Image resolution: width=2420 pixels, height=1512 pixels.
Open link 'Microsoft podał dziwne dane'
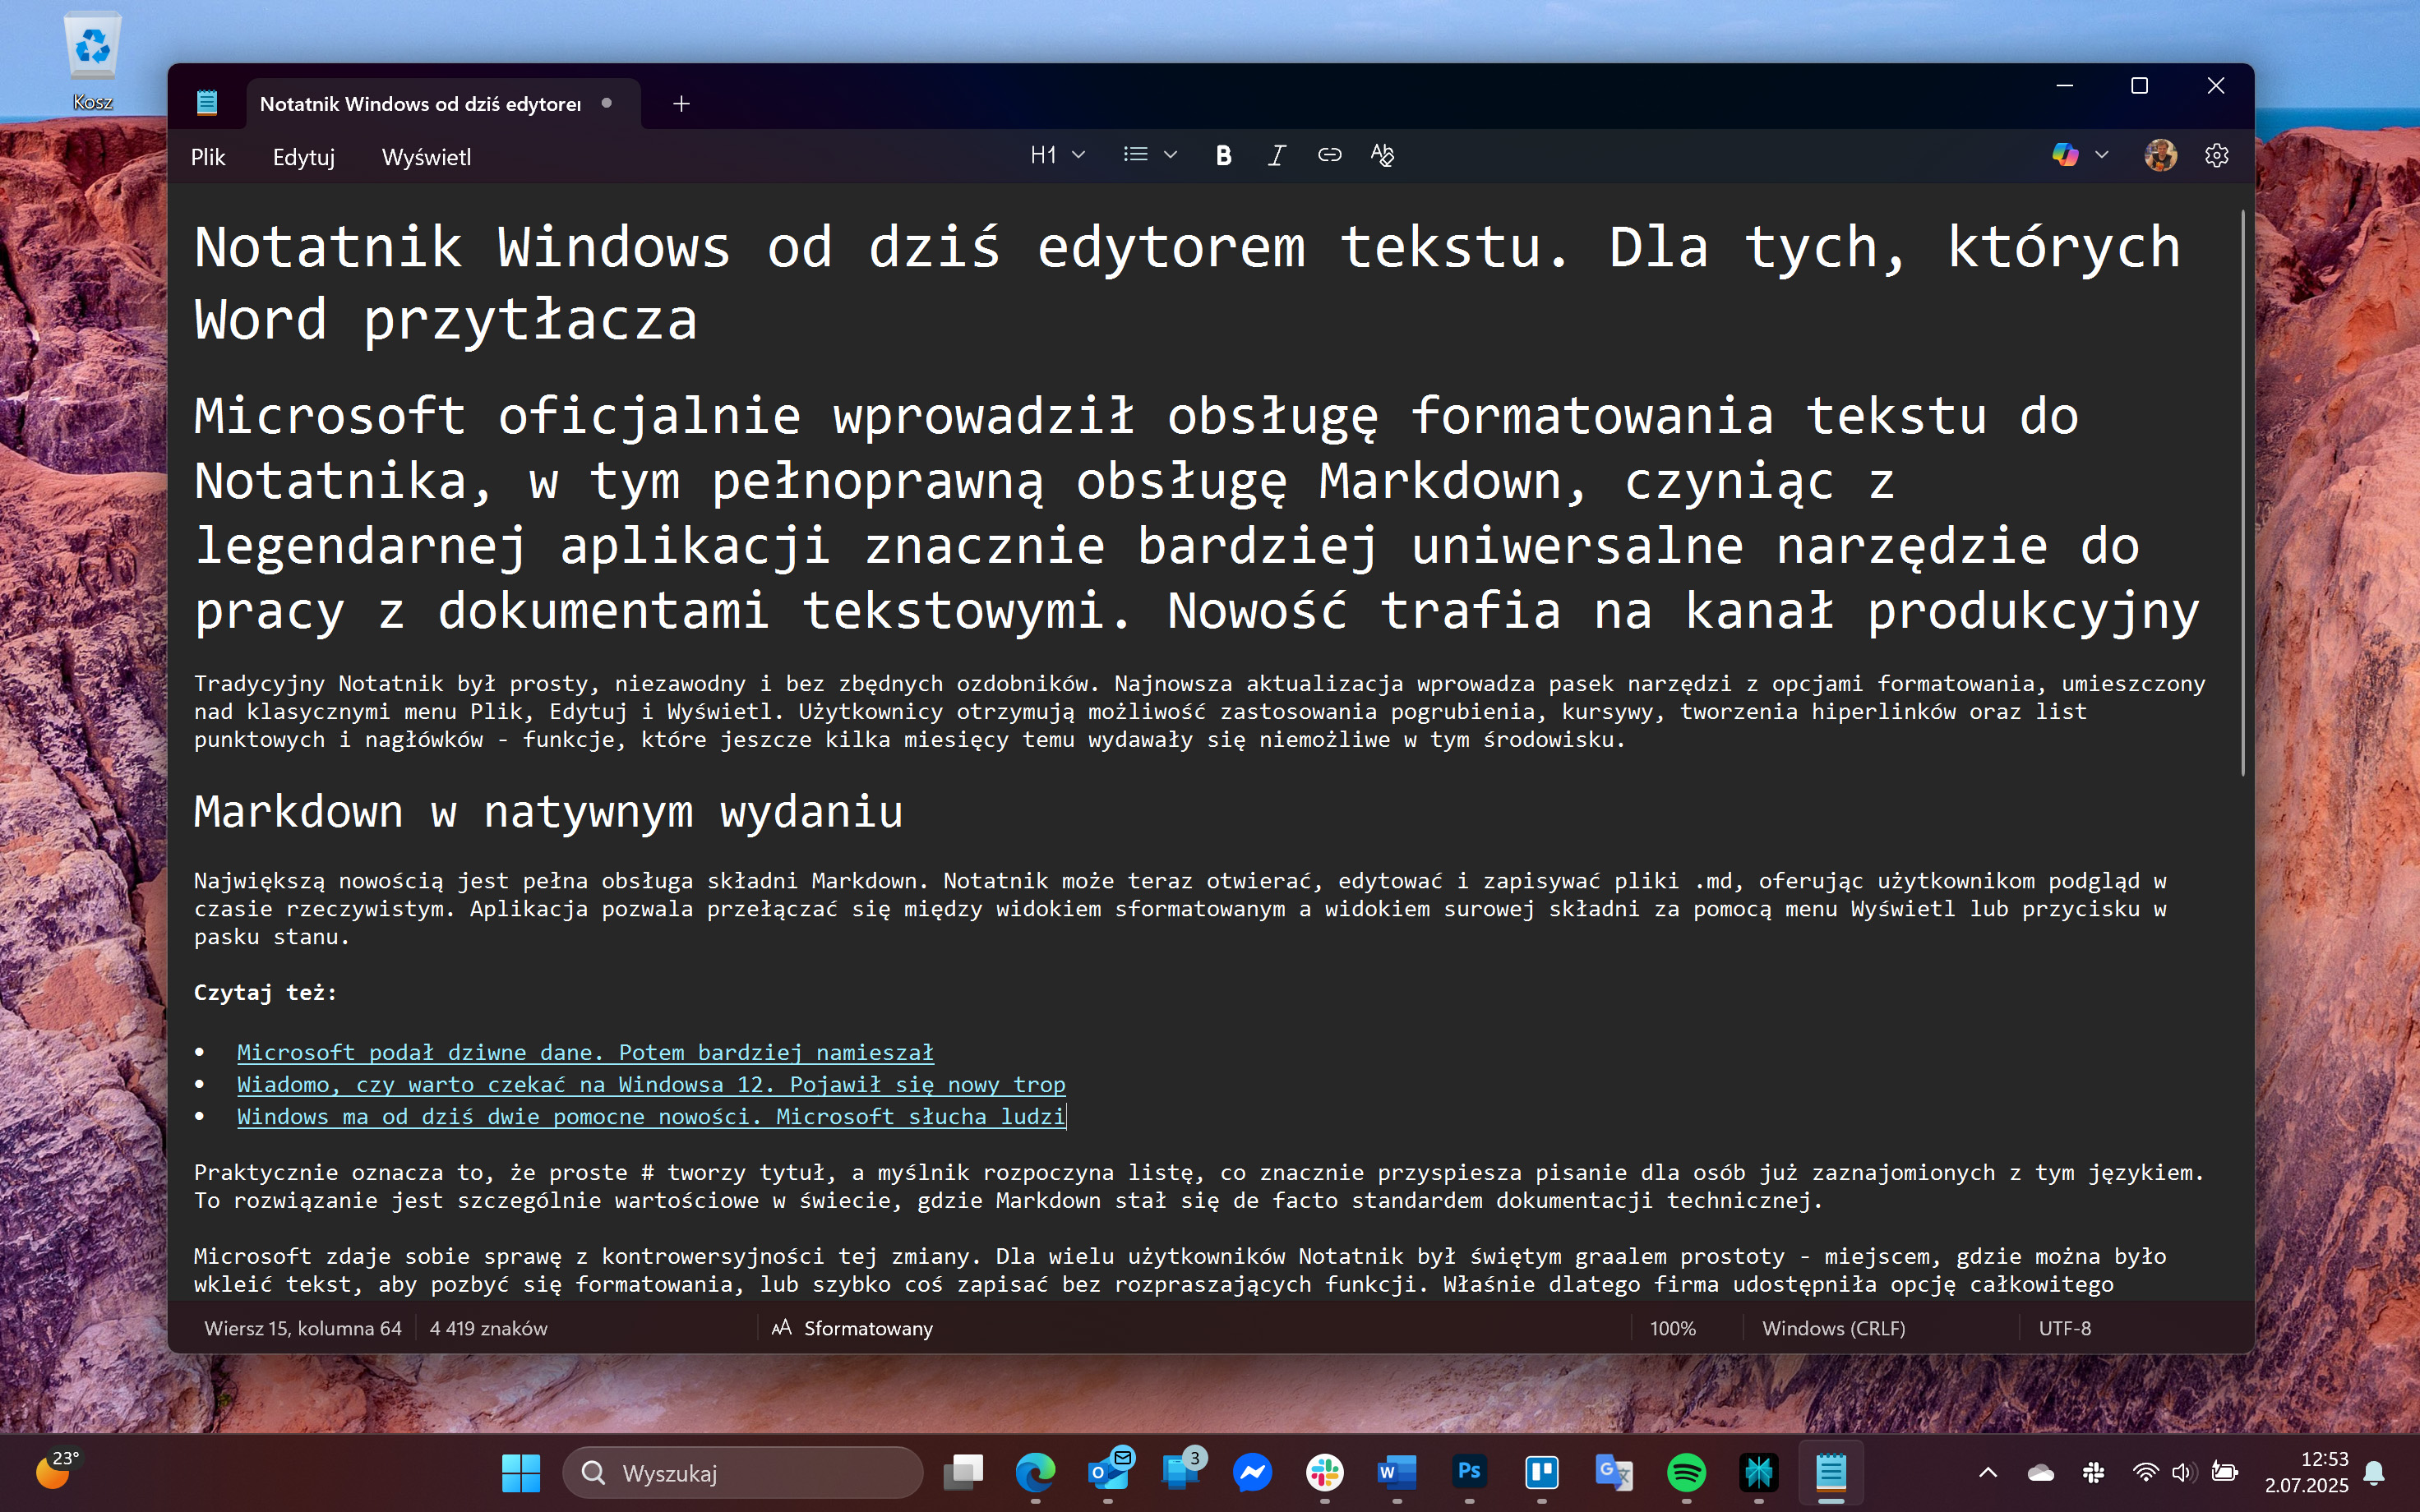point(585,1052)
